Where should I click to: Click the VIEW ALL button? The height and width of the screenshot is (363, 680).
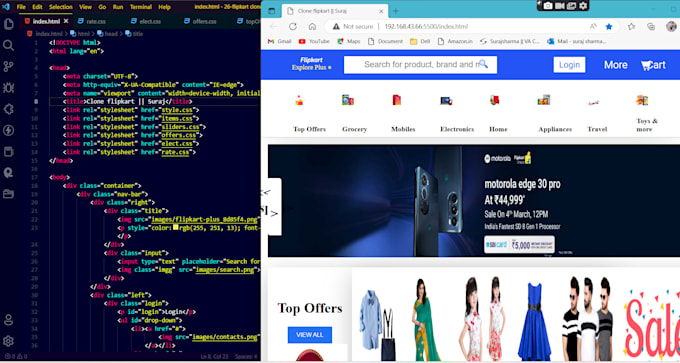[x=310, y=335]
